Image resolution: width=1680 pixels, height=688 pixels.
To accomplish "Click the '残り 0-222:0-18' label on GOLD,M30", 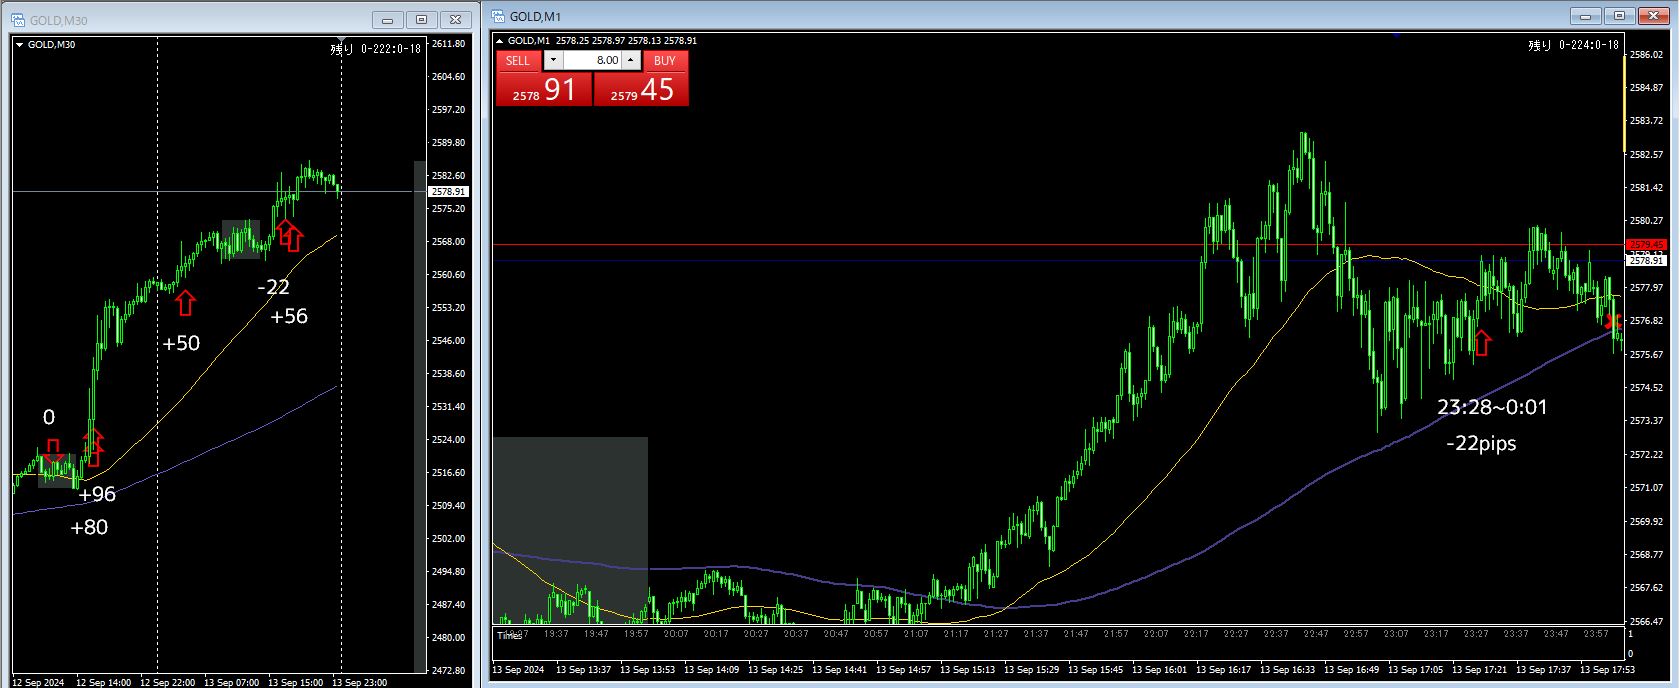I will [x=376, y=48].
